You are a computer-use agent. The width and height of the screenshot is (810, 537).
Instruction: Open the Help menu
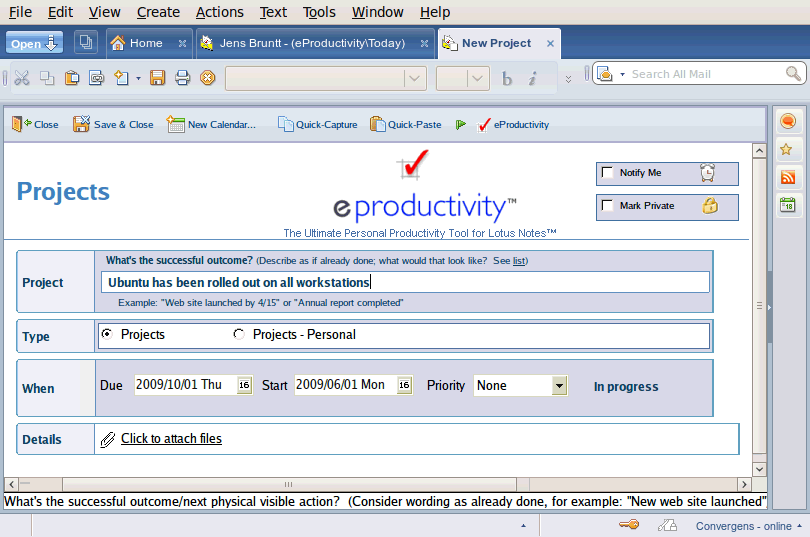tap(435, 12)
